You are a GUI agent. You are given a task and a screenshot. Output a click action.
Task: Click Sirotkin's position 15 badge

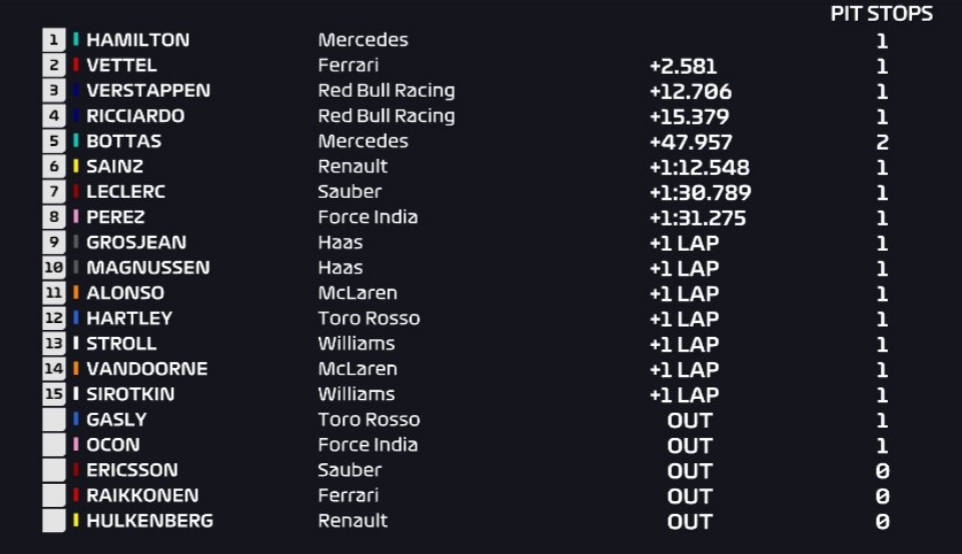pos(54,394)
